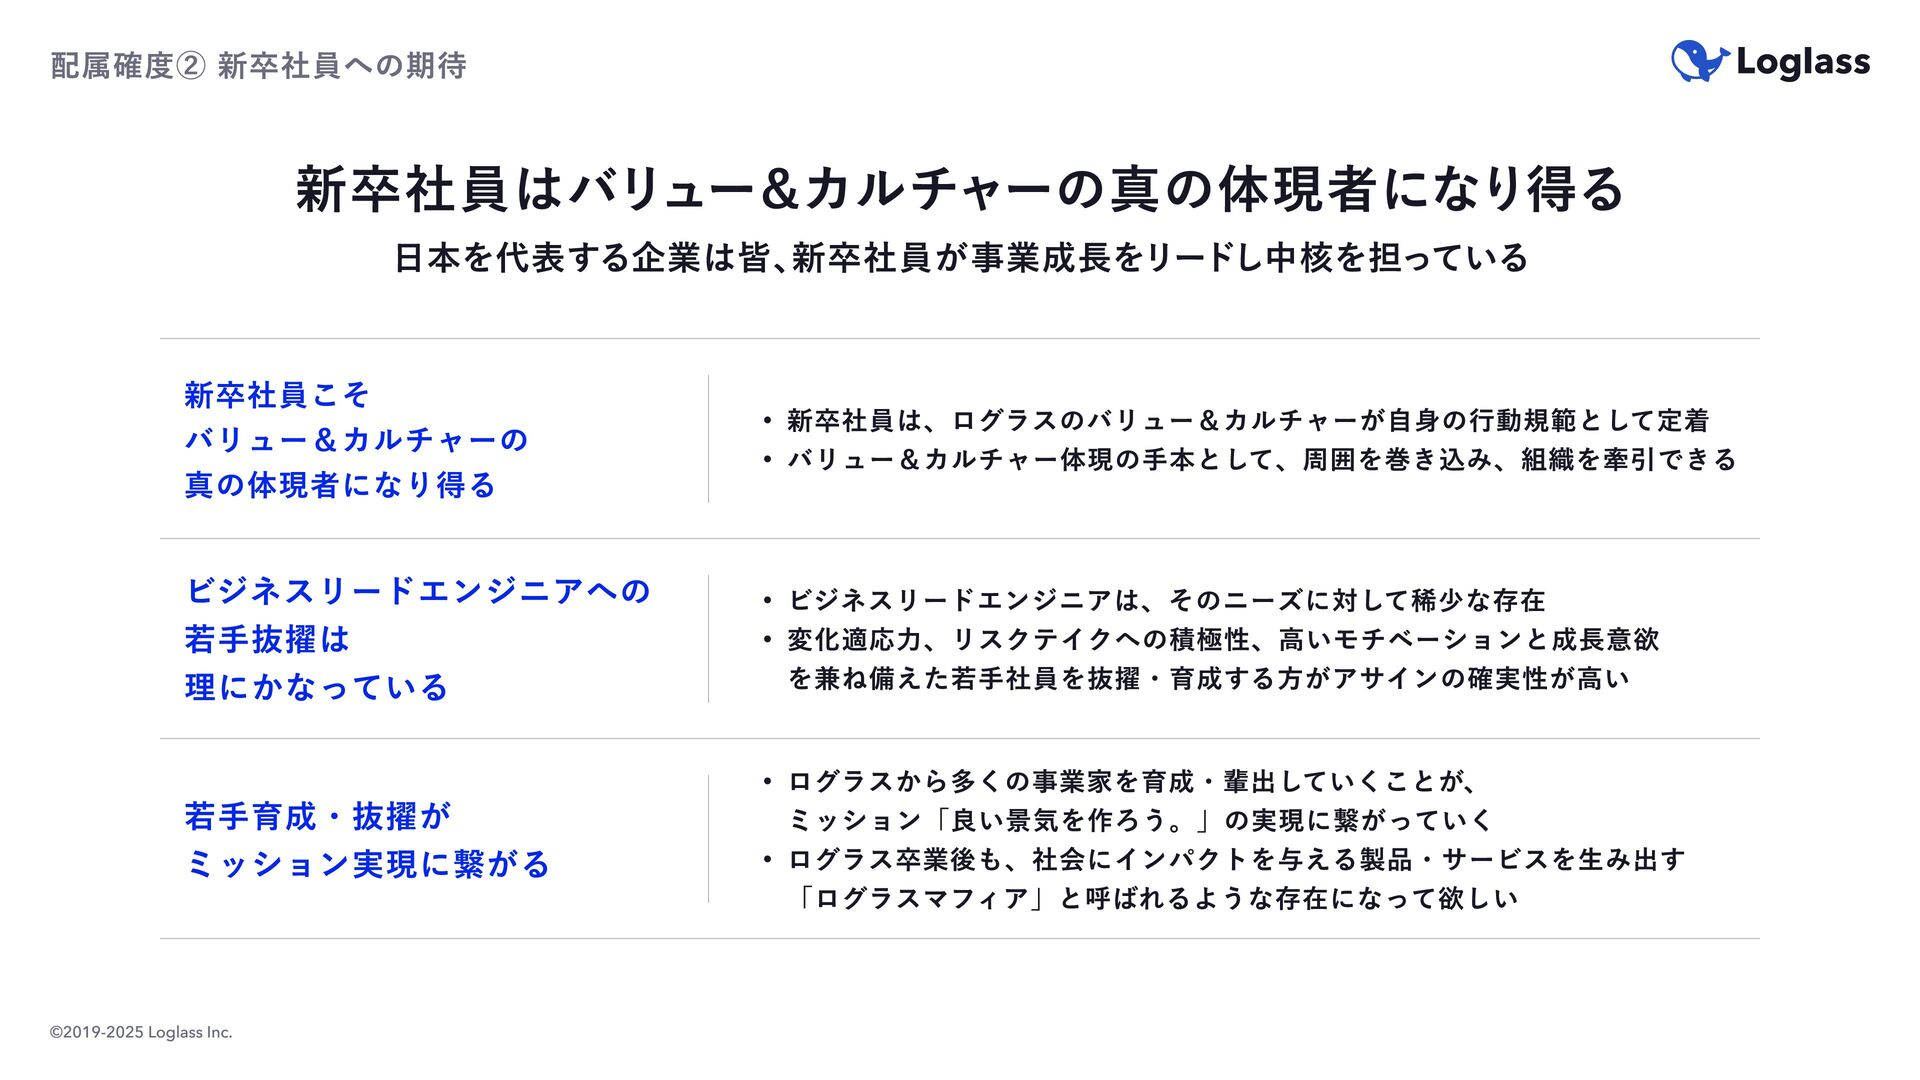
Task: Select the slide header 配属確度② 新卒社員への期待
Action: tap(258, 66)
